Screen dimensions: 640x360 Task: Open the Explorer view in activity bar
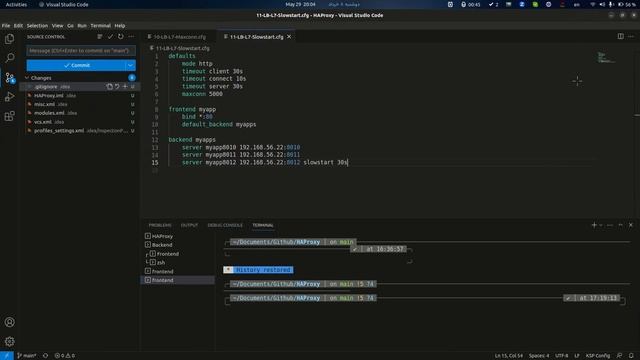9,39
